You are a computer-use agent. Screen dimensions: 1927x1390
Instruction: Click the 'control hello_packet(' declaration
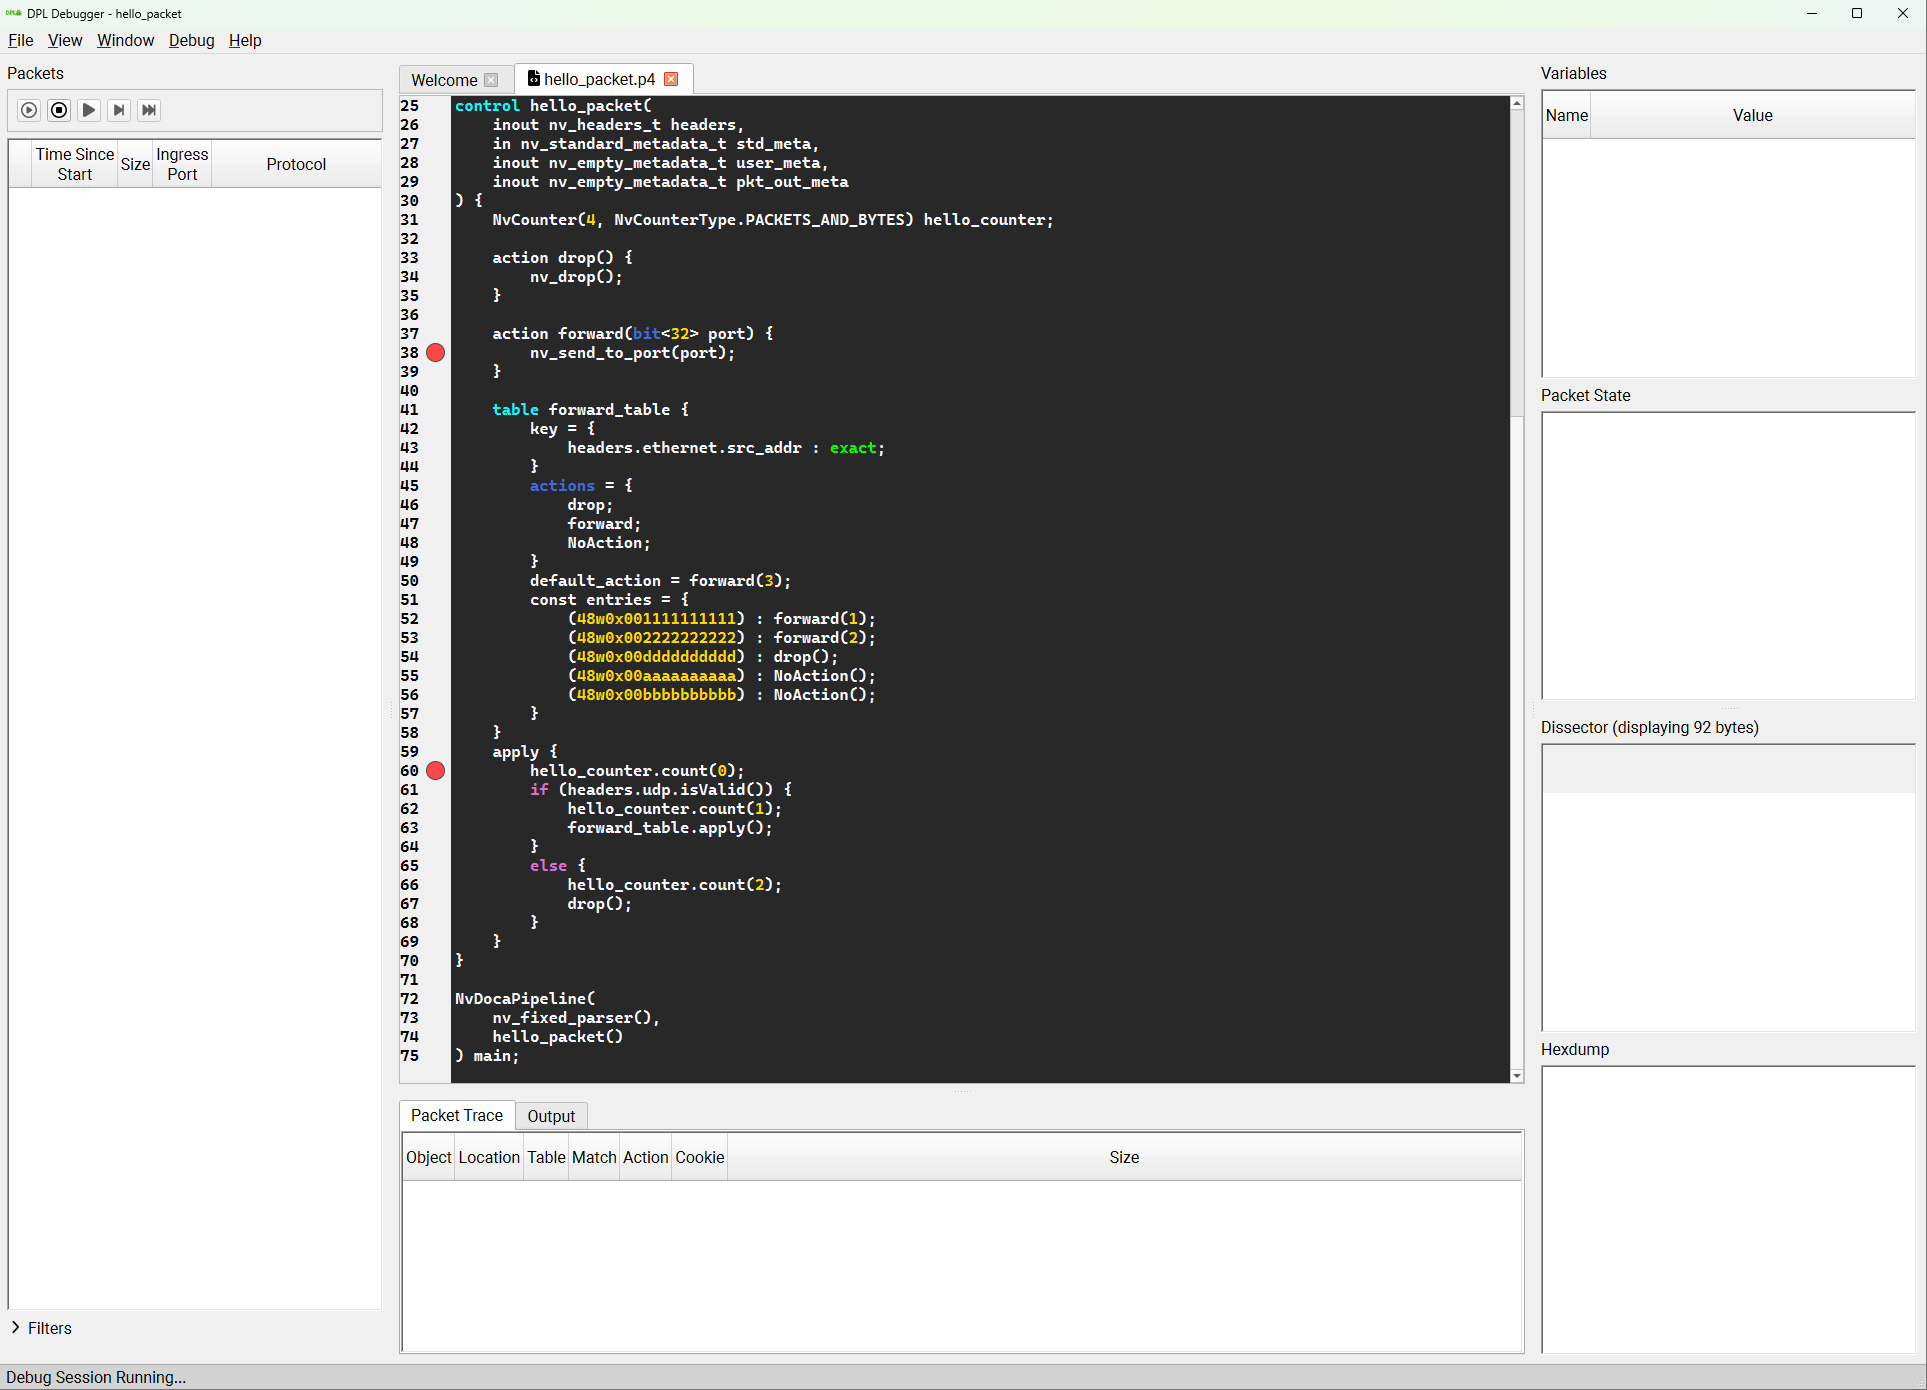(553, 106)
